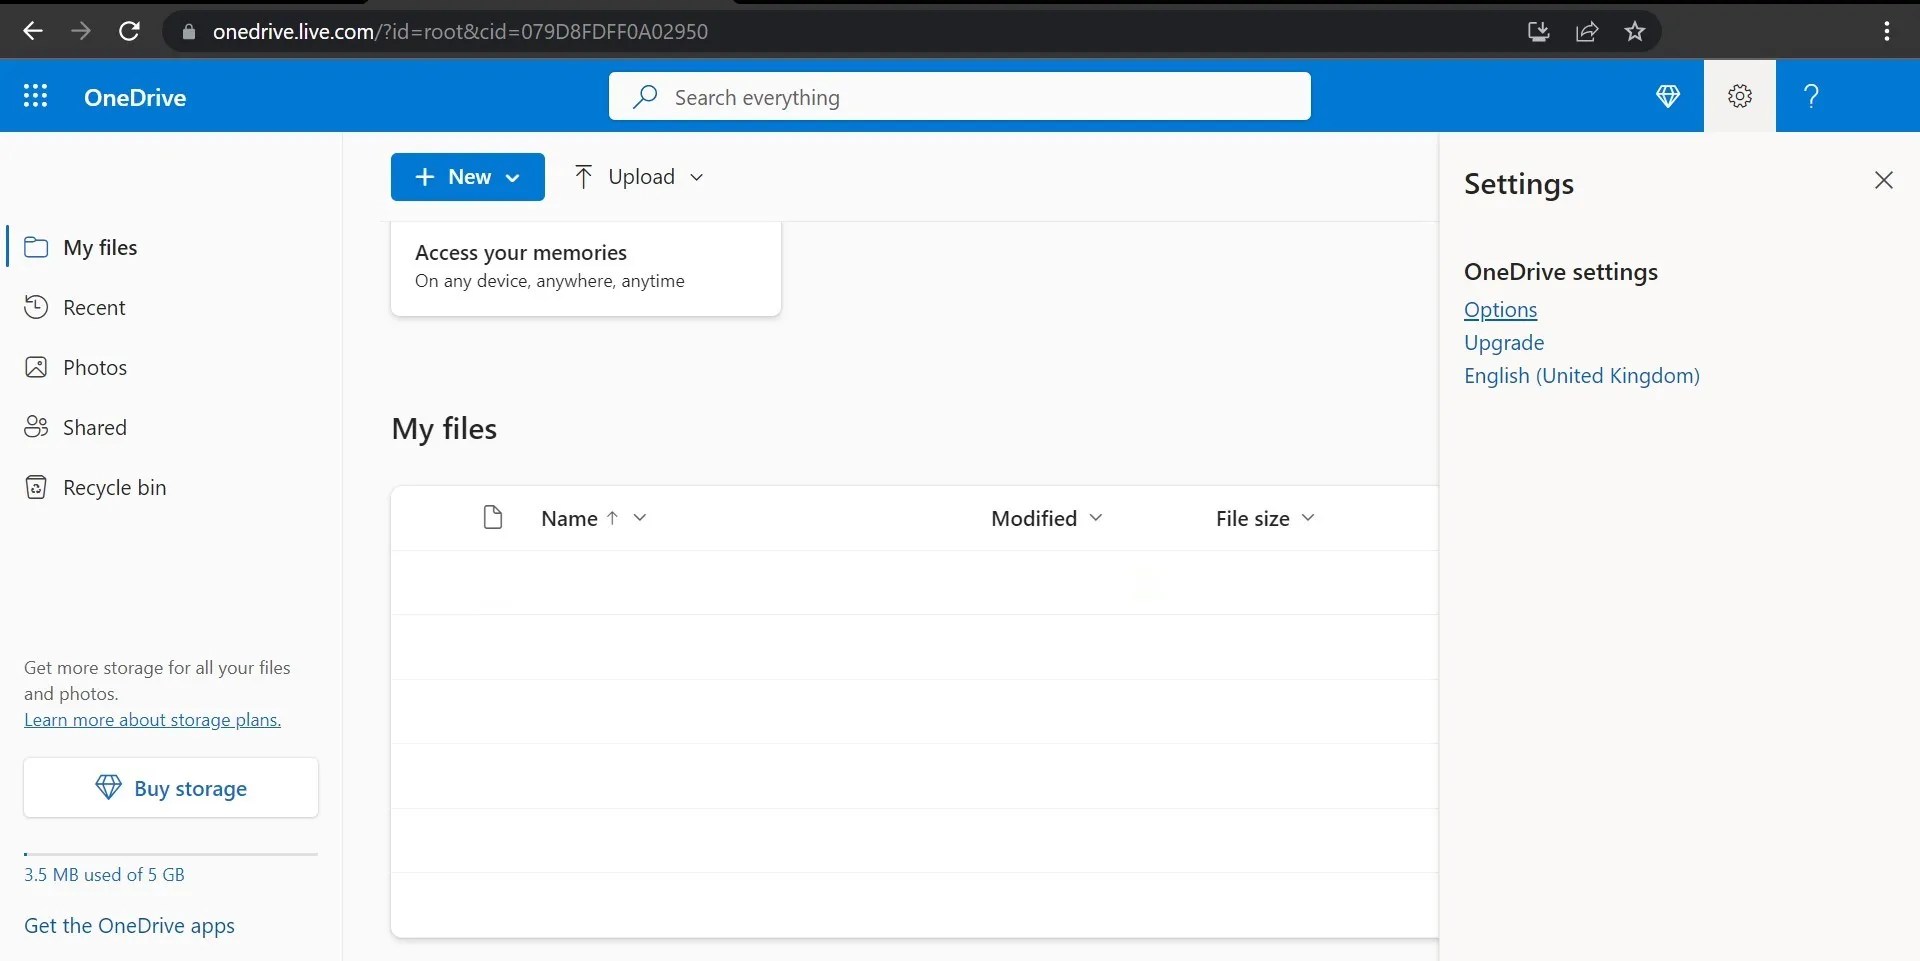
Task: Click the Name sort ascending arrow
Action: point(612,517)
